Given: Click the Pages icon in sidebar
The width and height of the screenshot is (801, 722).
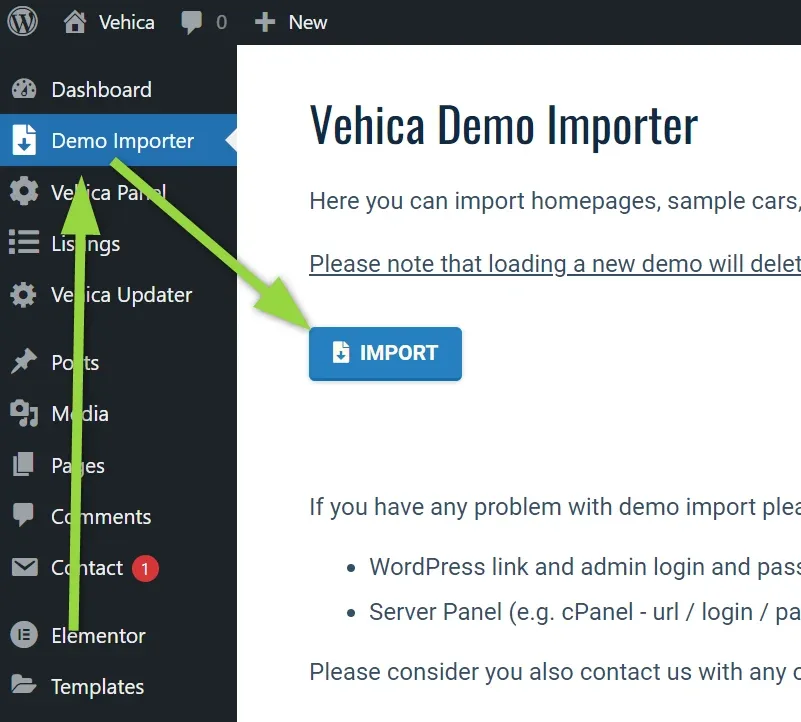Looking at the screenshot, I should pos(23,464).
